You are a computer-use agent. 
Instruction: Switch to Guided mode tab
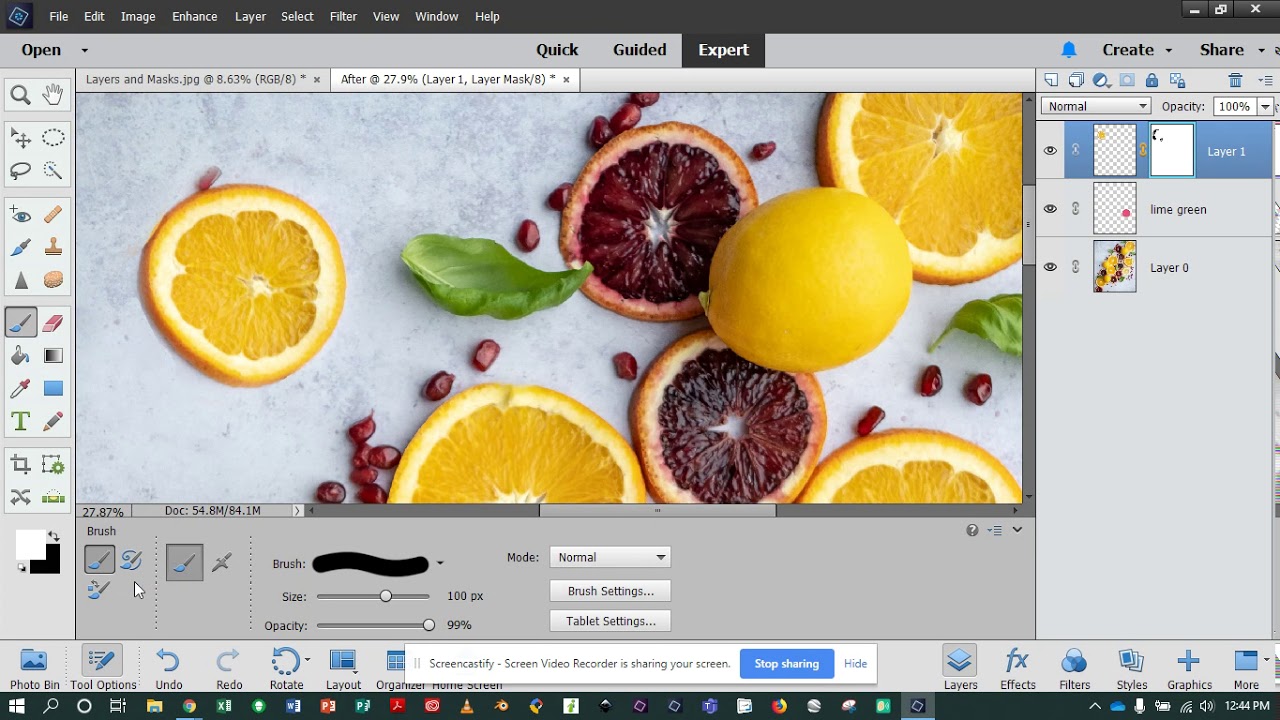pos(639,50)
